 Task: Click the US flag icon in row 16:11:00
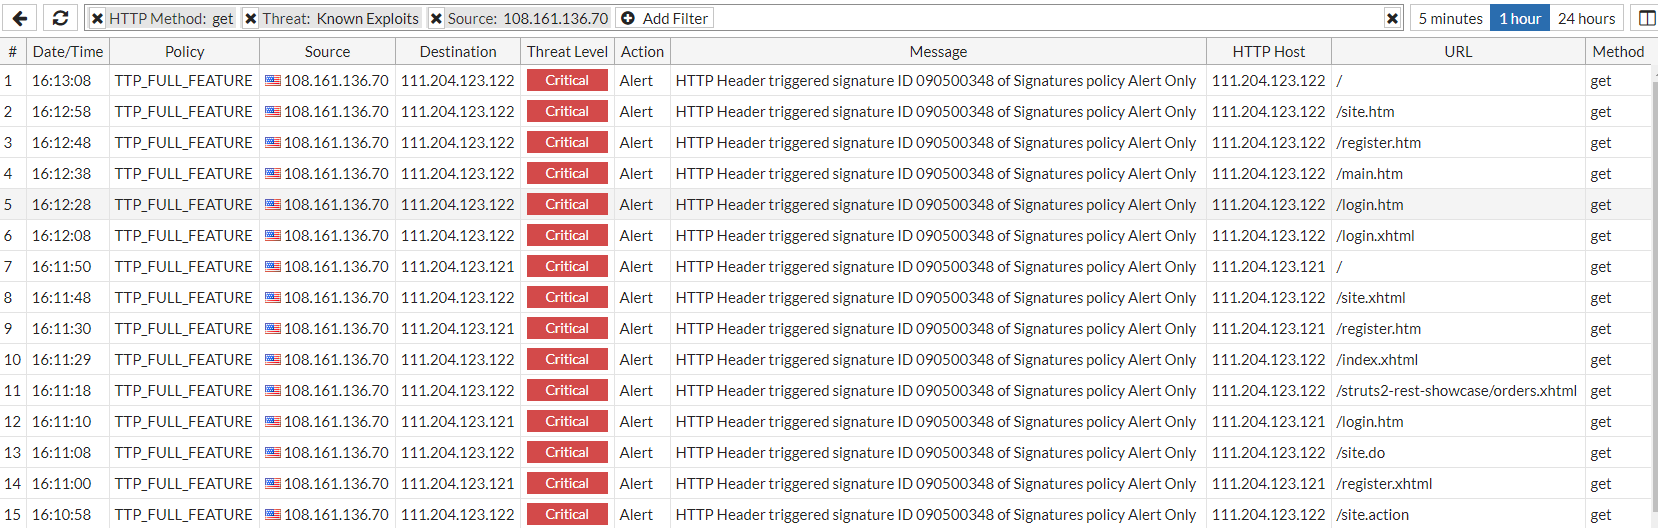273,484
